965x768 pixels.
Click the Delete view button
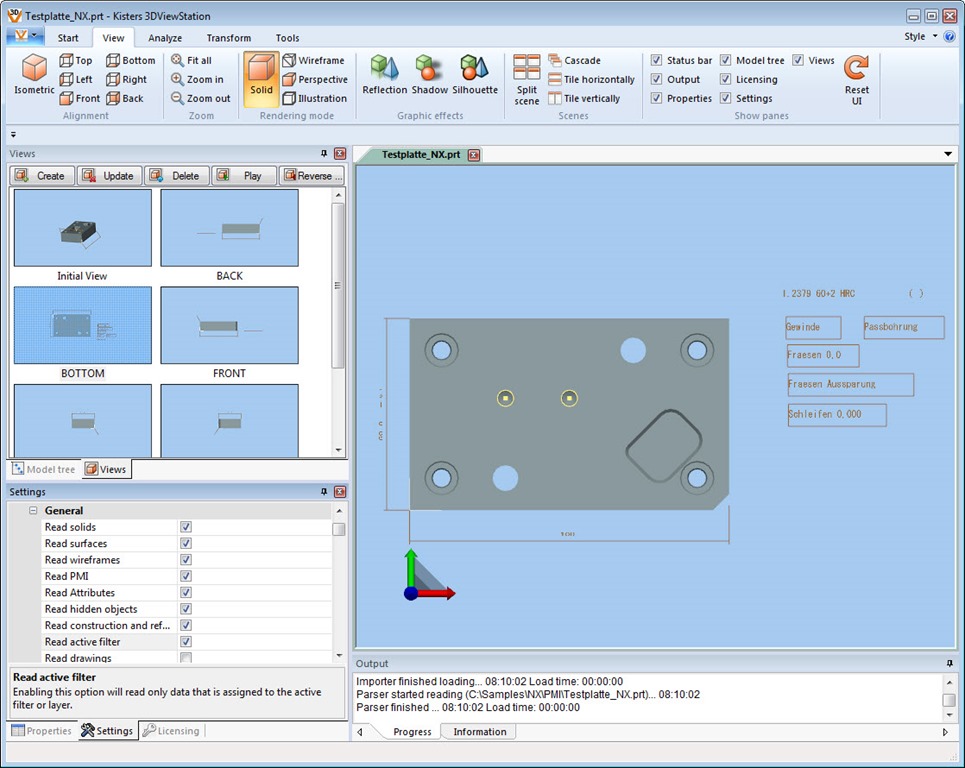pos(177,176)
